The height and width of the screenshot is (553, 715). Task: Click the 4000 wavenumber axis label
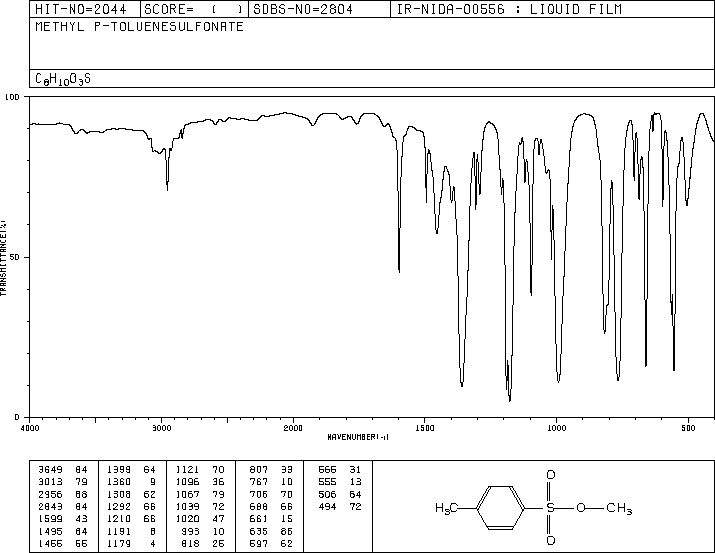point(30,428)
